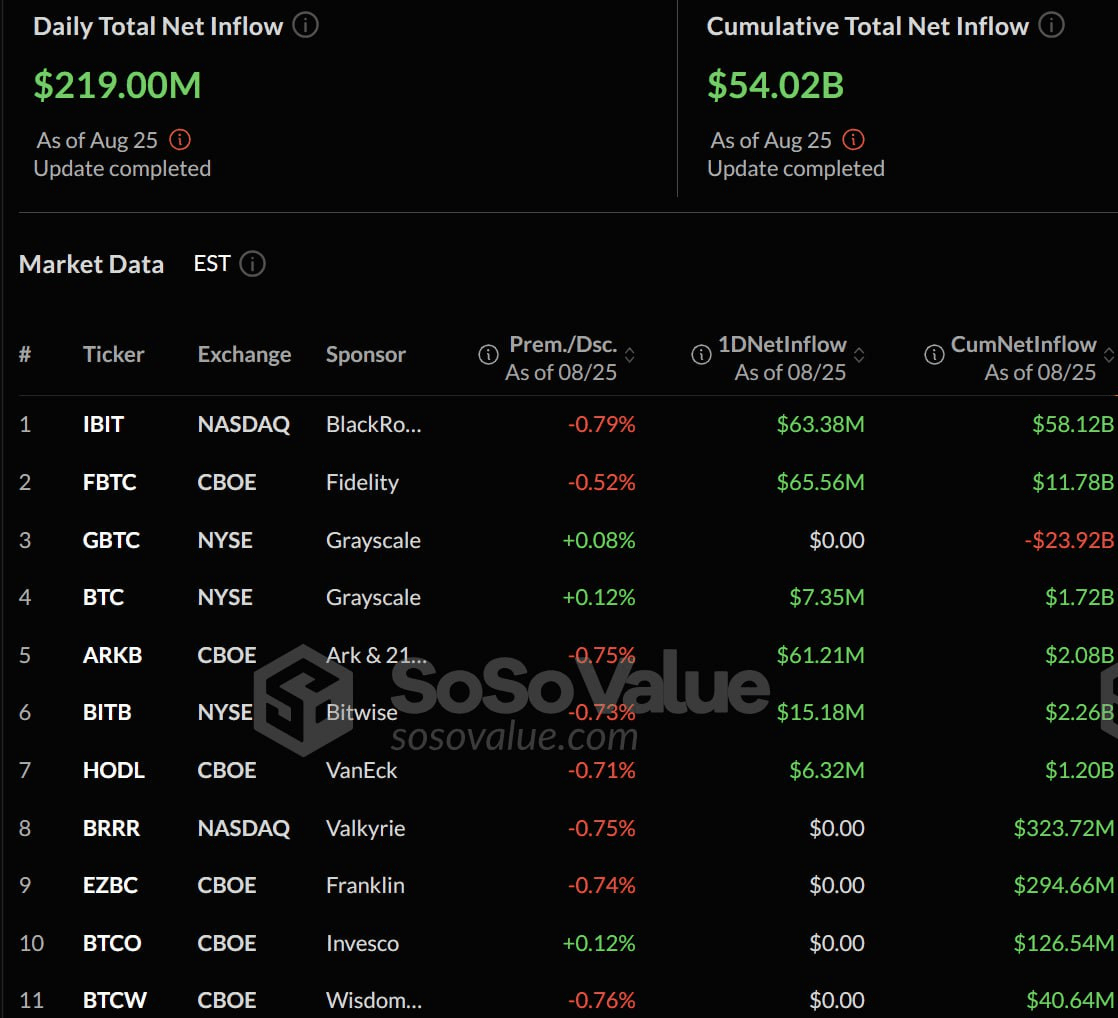Click Ark & 21... sponsor cell
Screen dimensions: 1118x1018
376,655
